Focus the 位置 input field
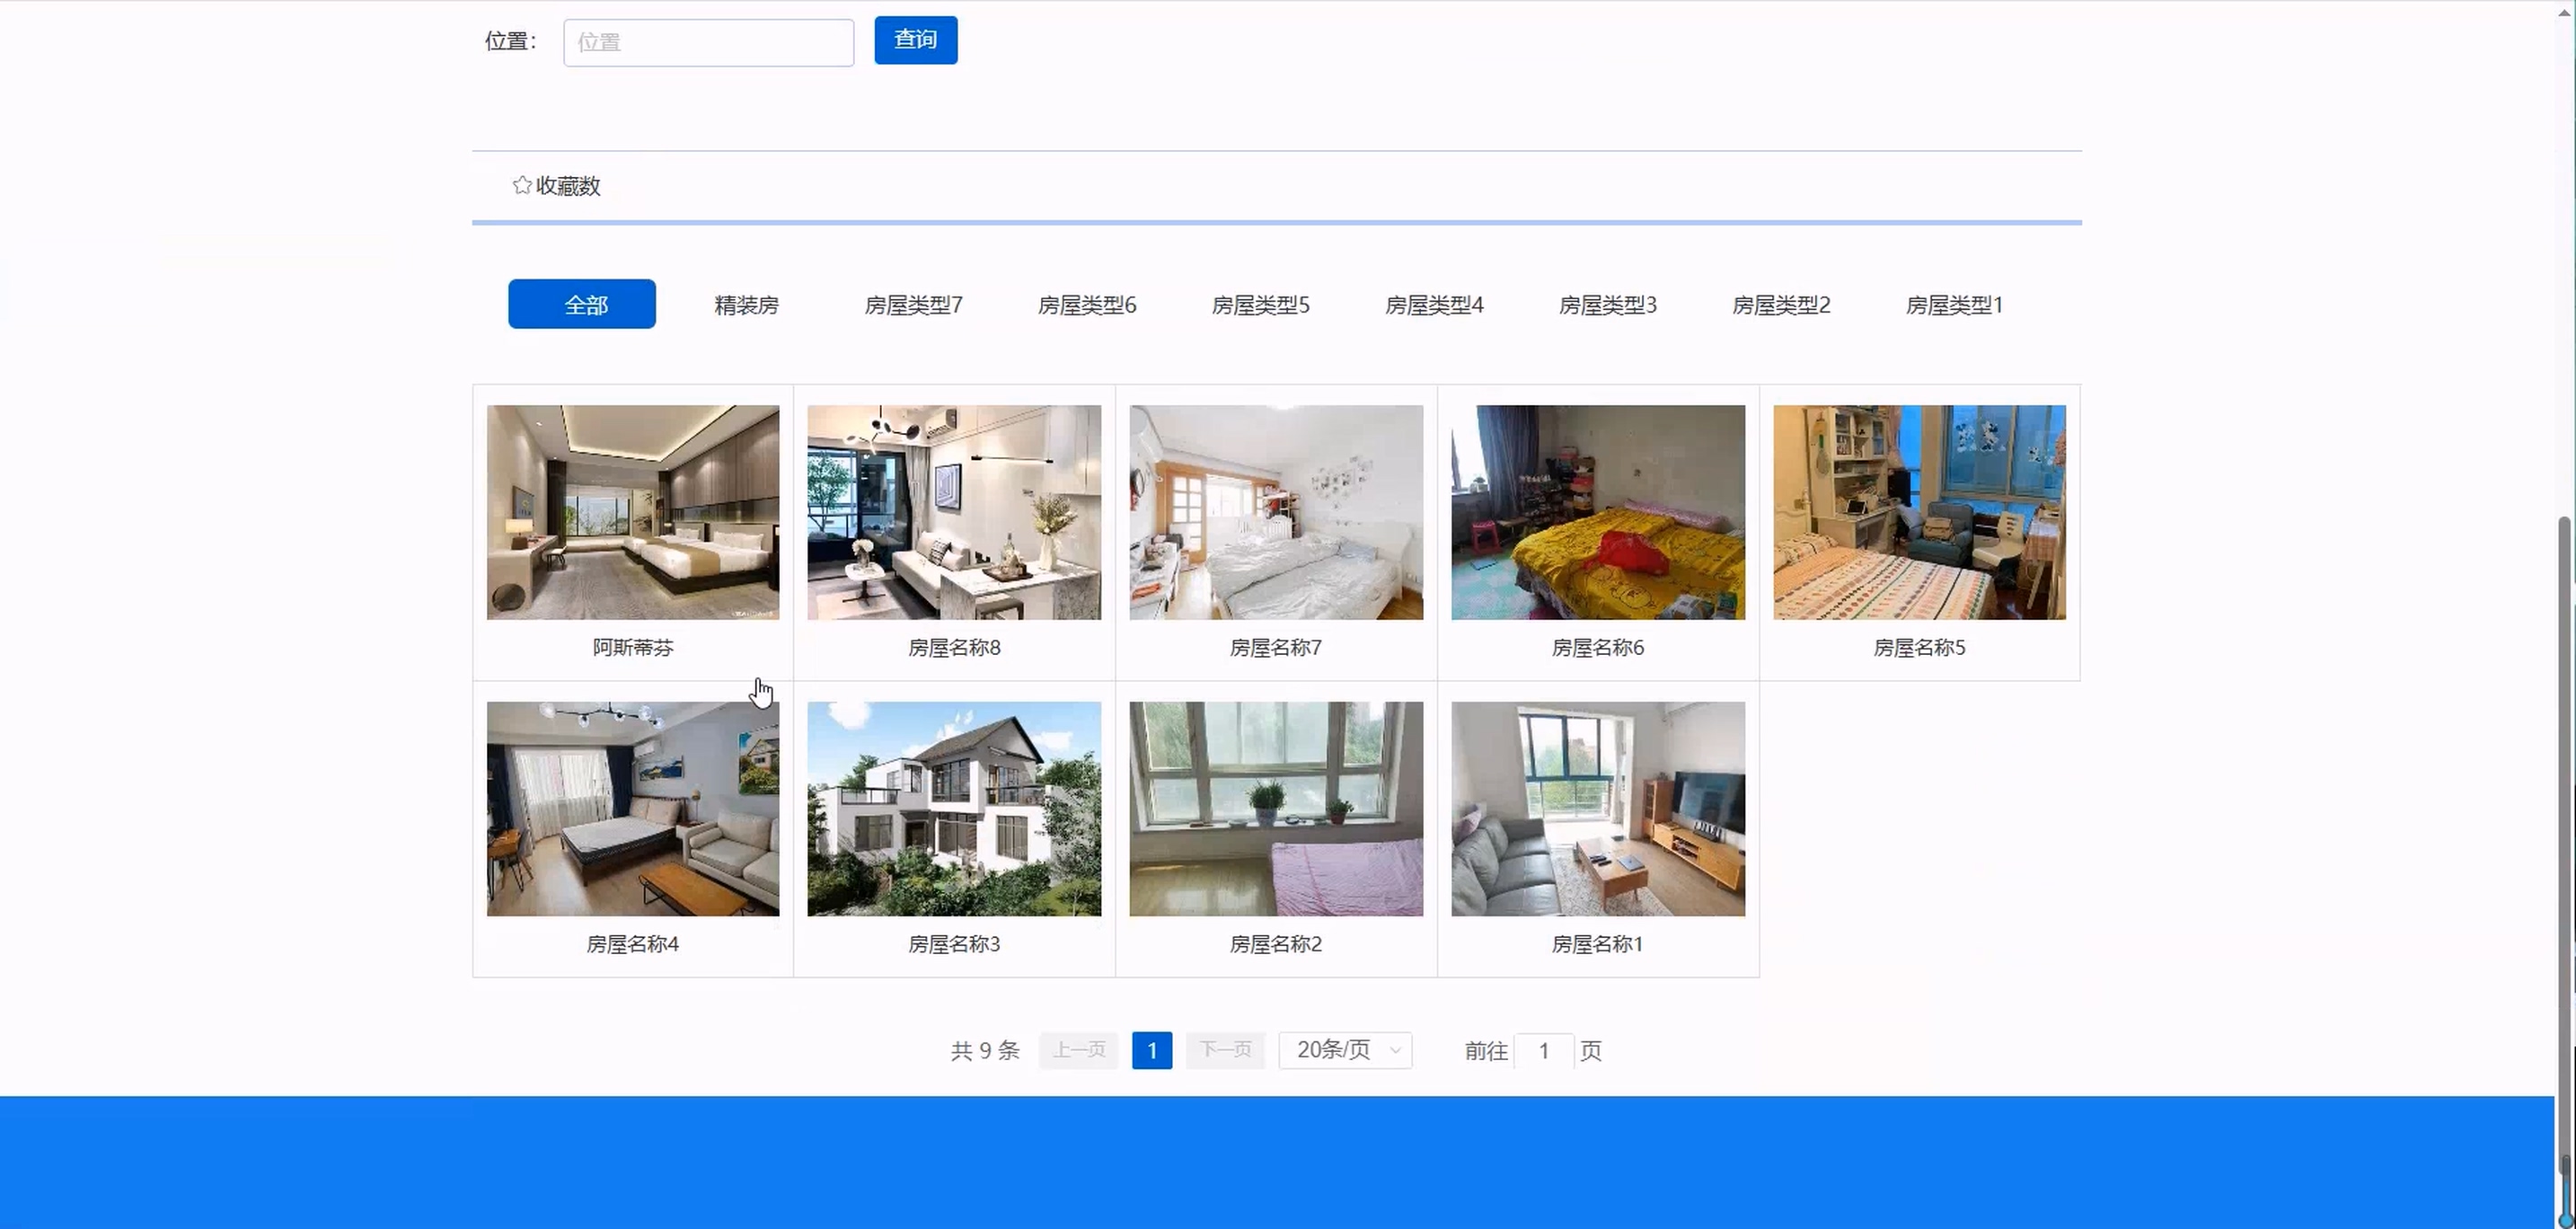This screenshot has width=2576, height=1229. point(708,43)
